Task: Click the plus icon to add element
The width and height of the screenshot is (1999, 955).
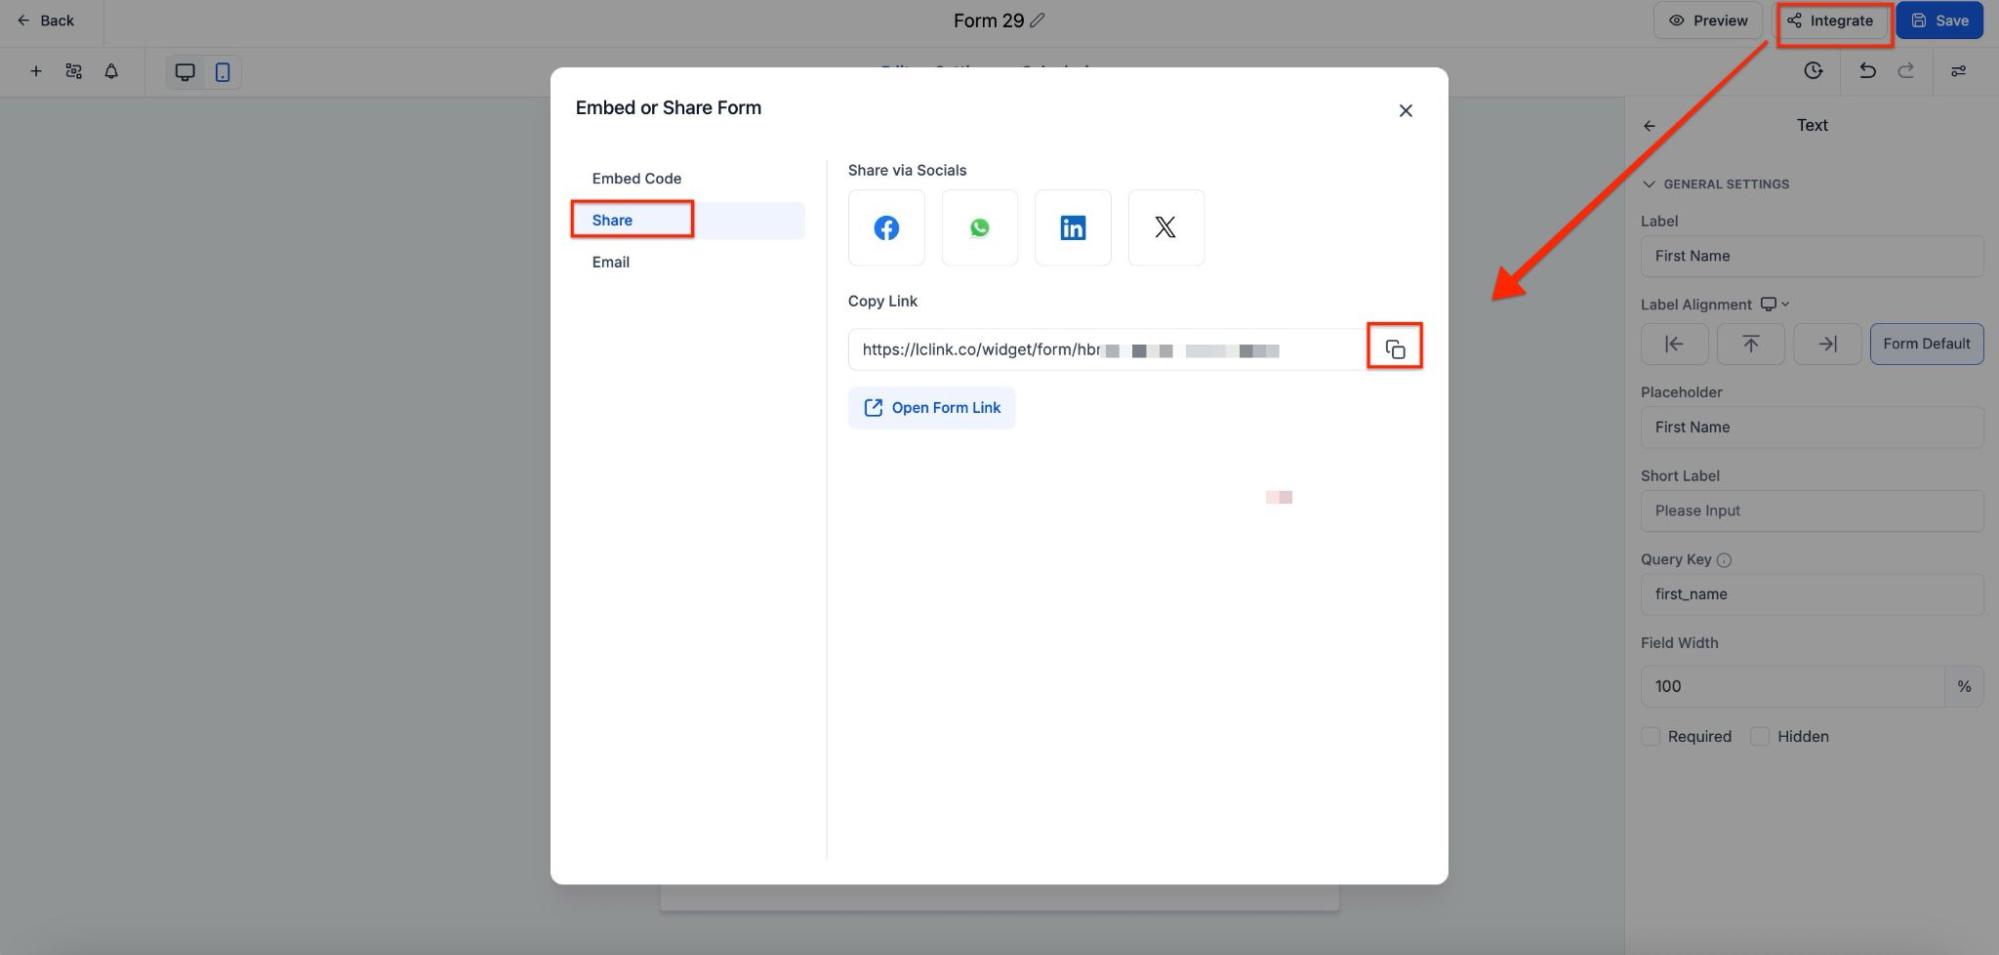Action: pyautogui.click(x=36, y=71)
